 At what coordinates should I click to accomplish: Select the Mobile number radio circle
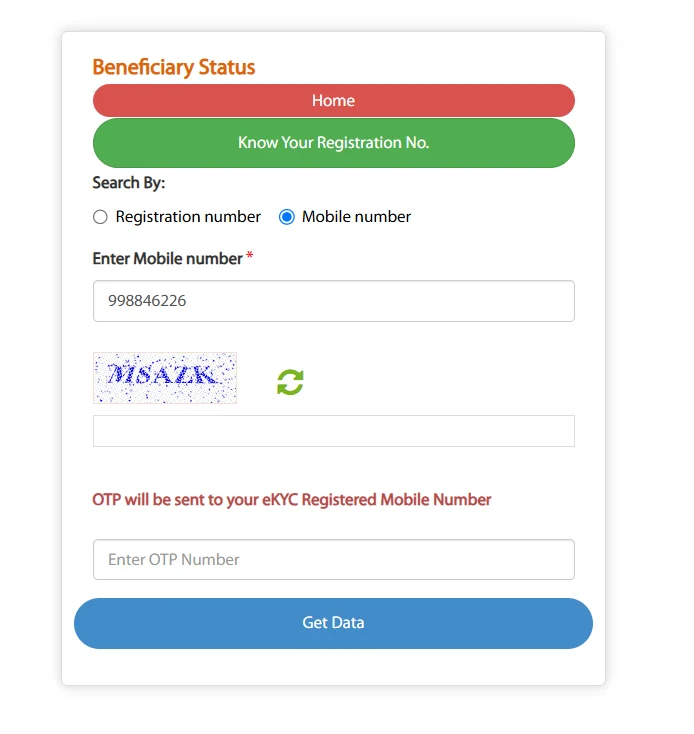tap(286, 217)
